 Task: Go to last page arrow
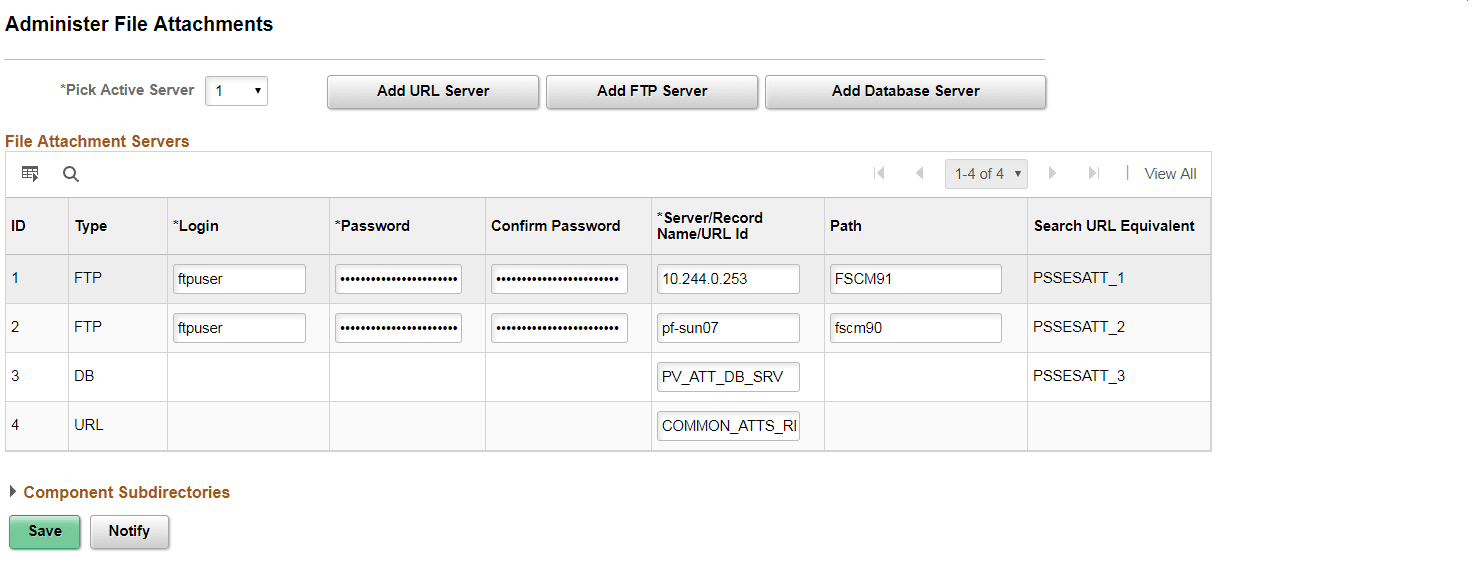1093,173
